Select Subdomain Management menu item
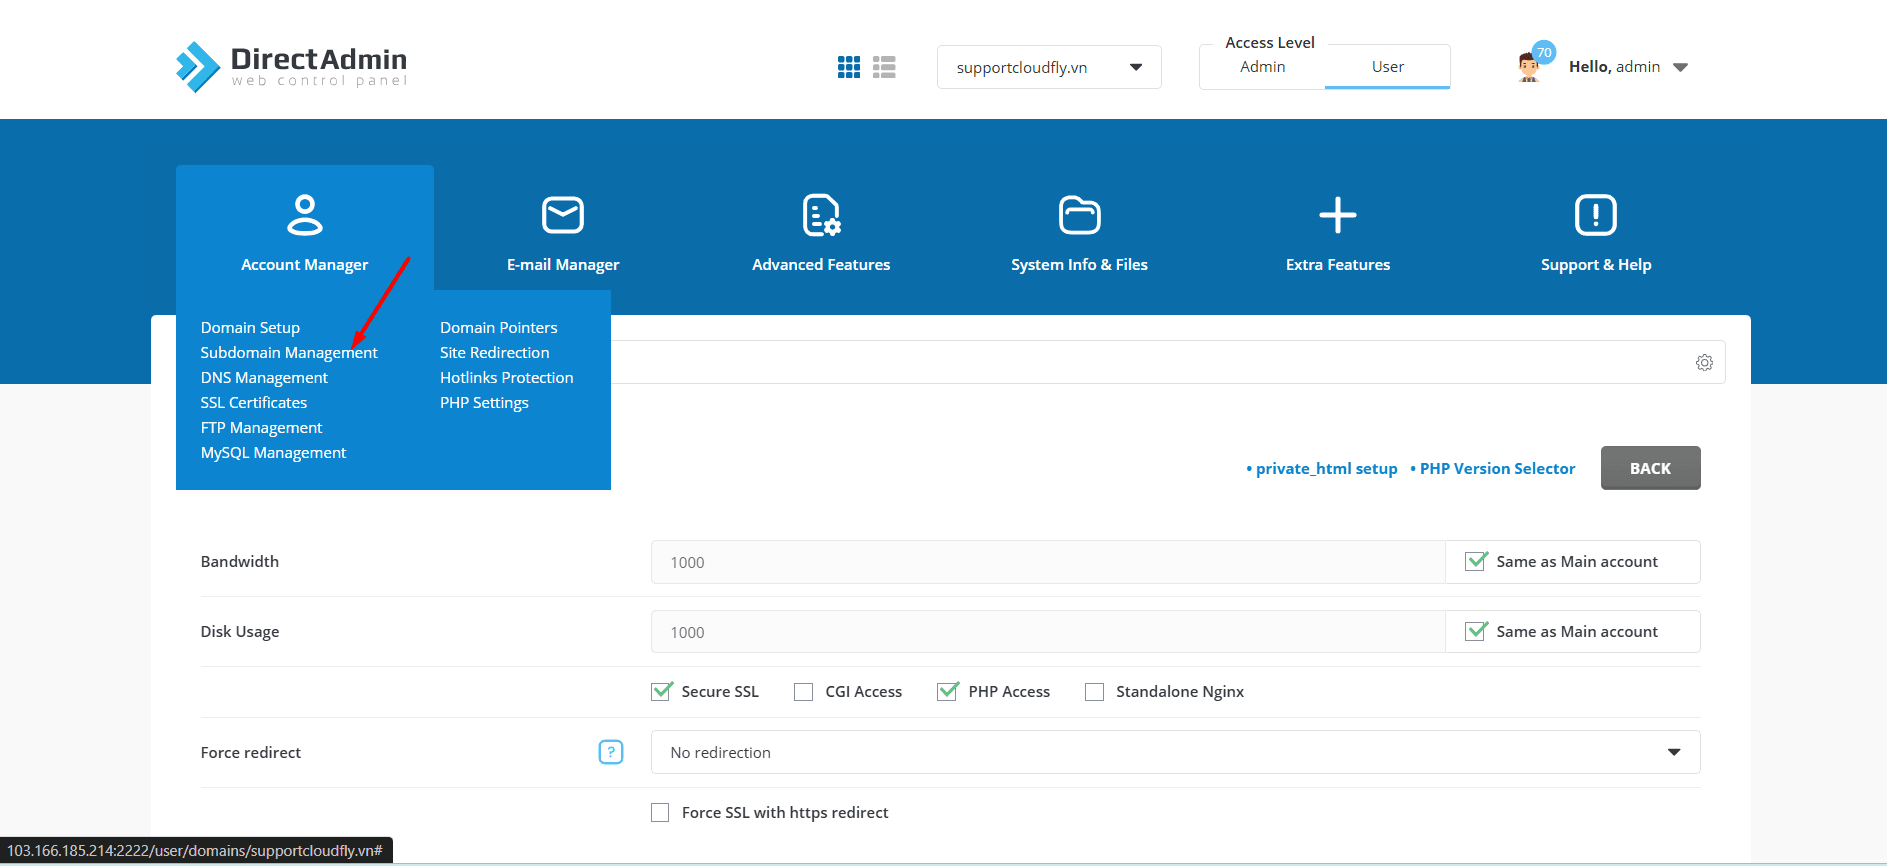 [288, 353]
